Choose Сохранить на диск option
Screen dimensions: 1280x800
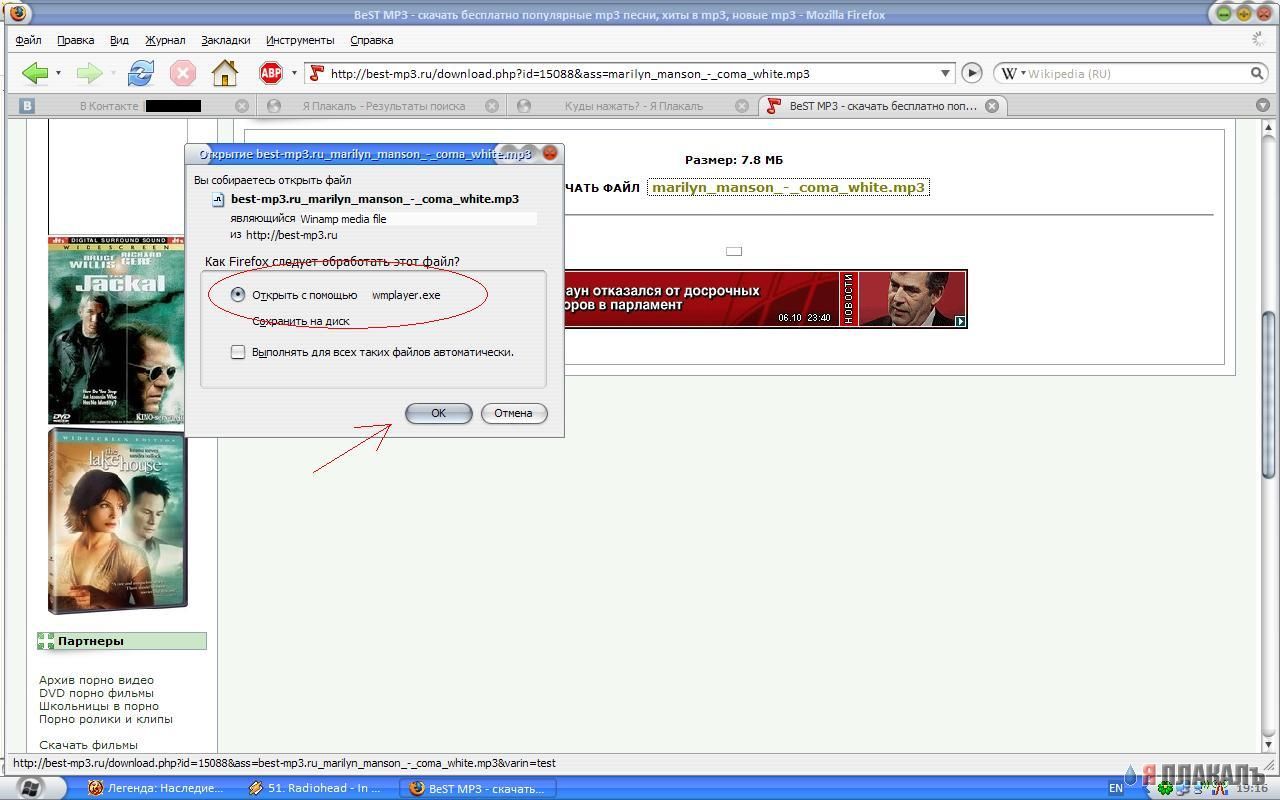tap(300, 321)
